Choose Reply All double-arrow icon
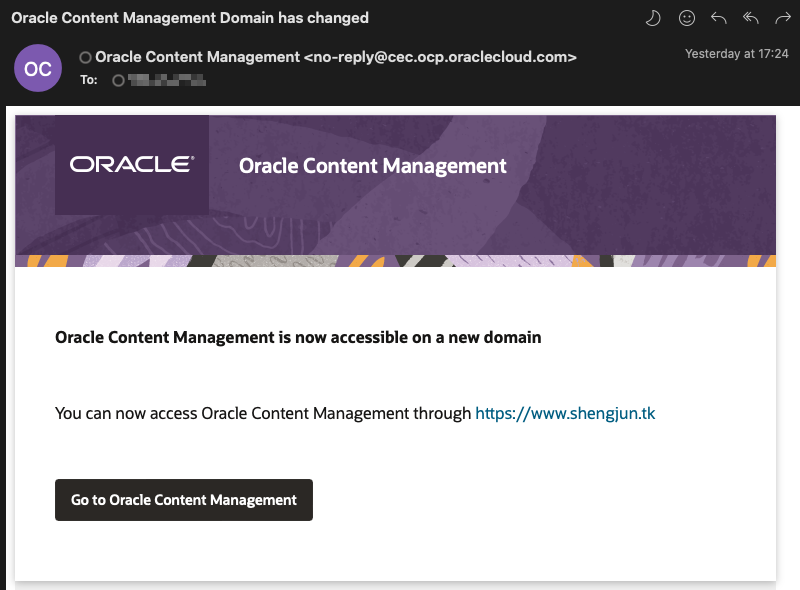Image resolution: width=800 pixels, height=590 pixels. (x=751, y=18)
